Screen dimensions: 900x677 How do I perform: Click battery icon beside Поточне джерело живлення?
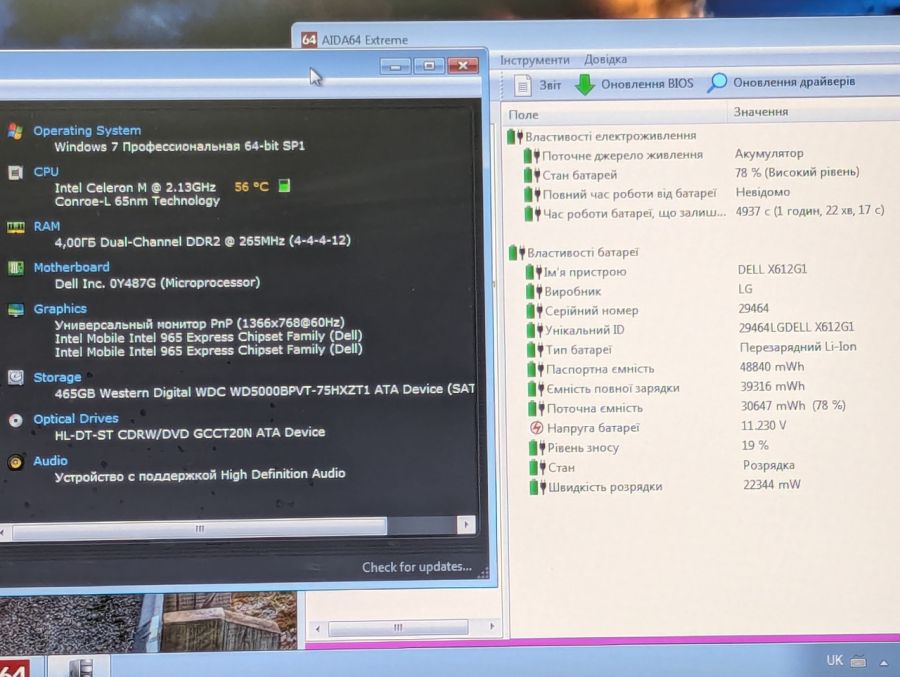pos(532,156)
